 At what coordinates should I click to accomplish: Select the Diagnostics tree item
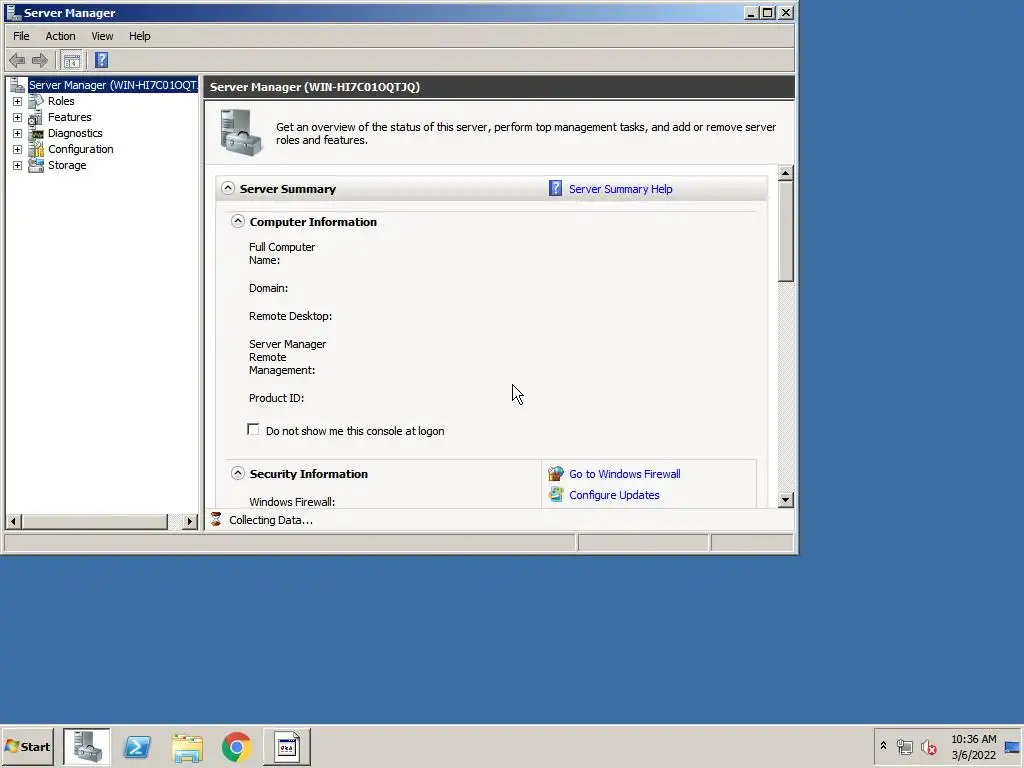75,133
